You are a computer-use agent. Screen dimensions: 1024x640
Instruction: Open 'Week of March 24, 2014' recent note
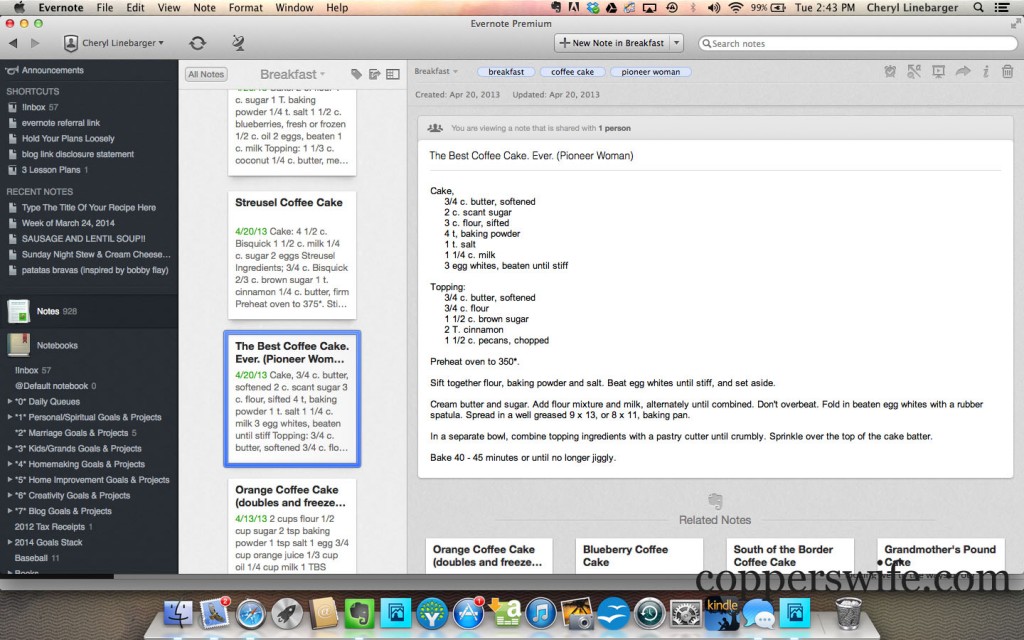pyautogui.click(x=68, y=223)
